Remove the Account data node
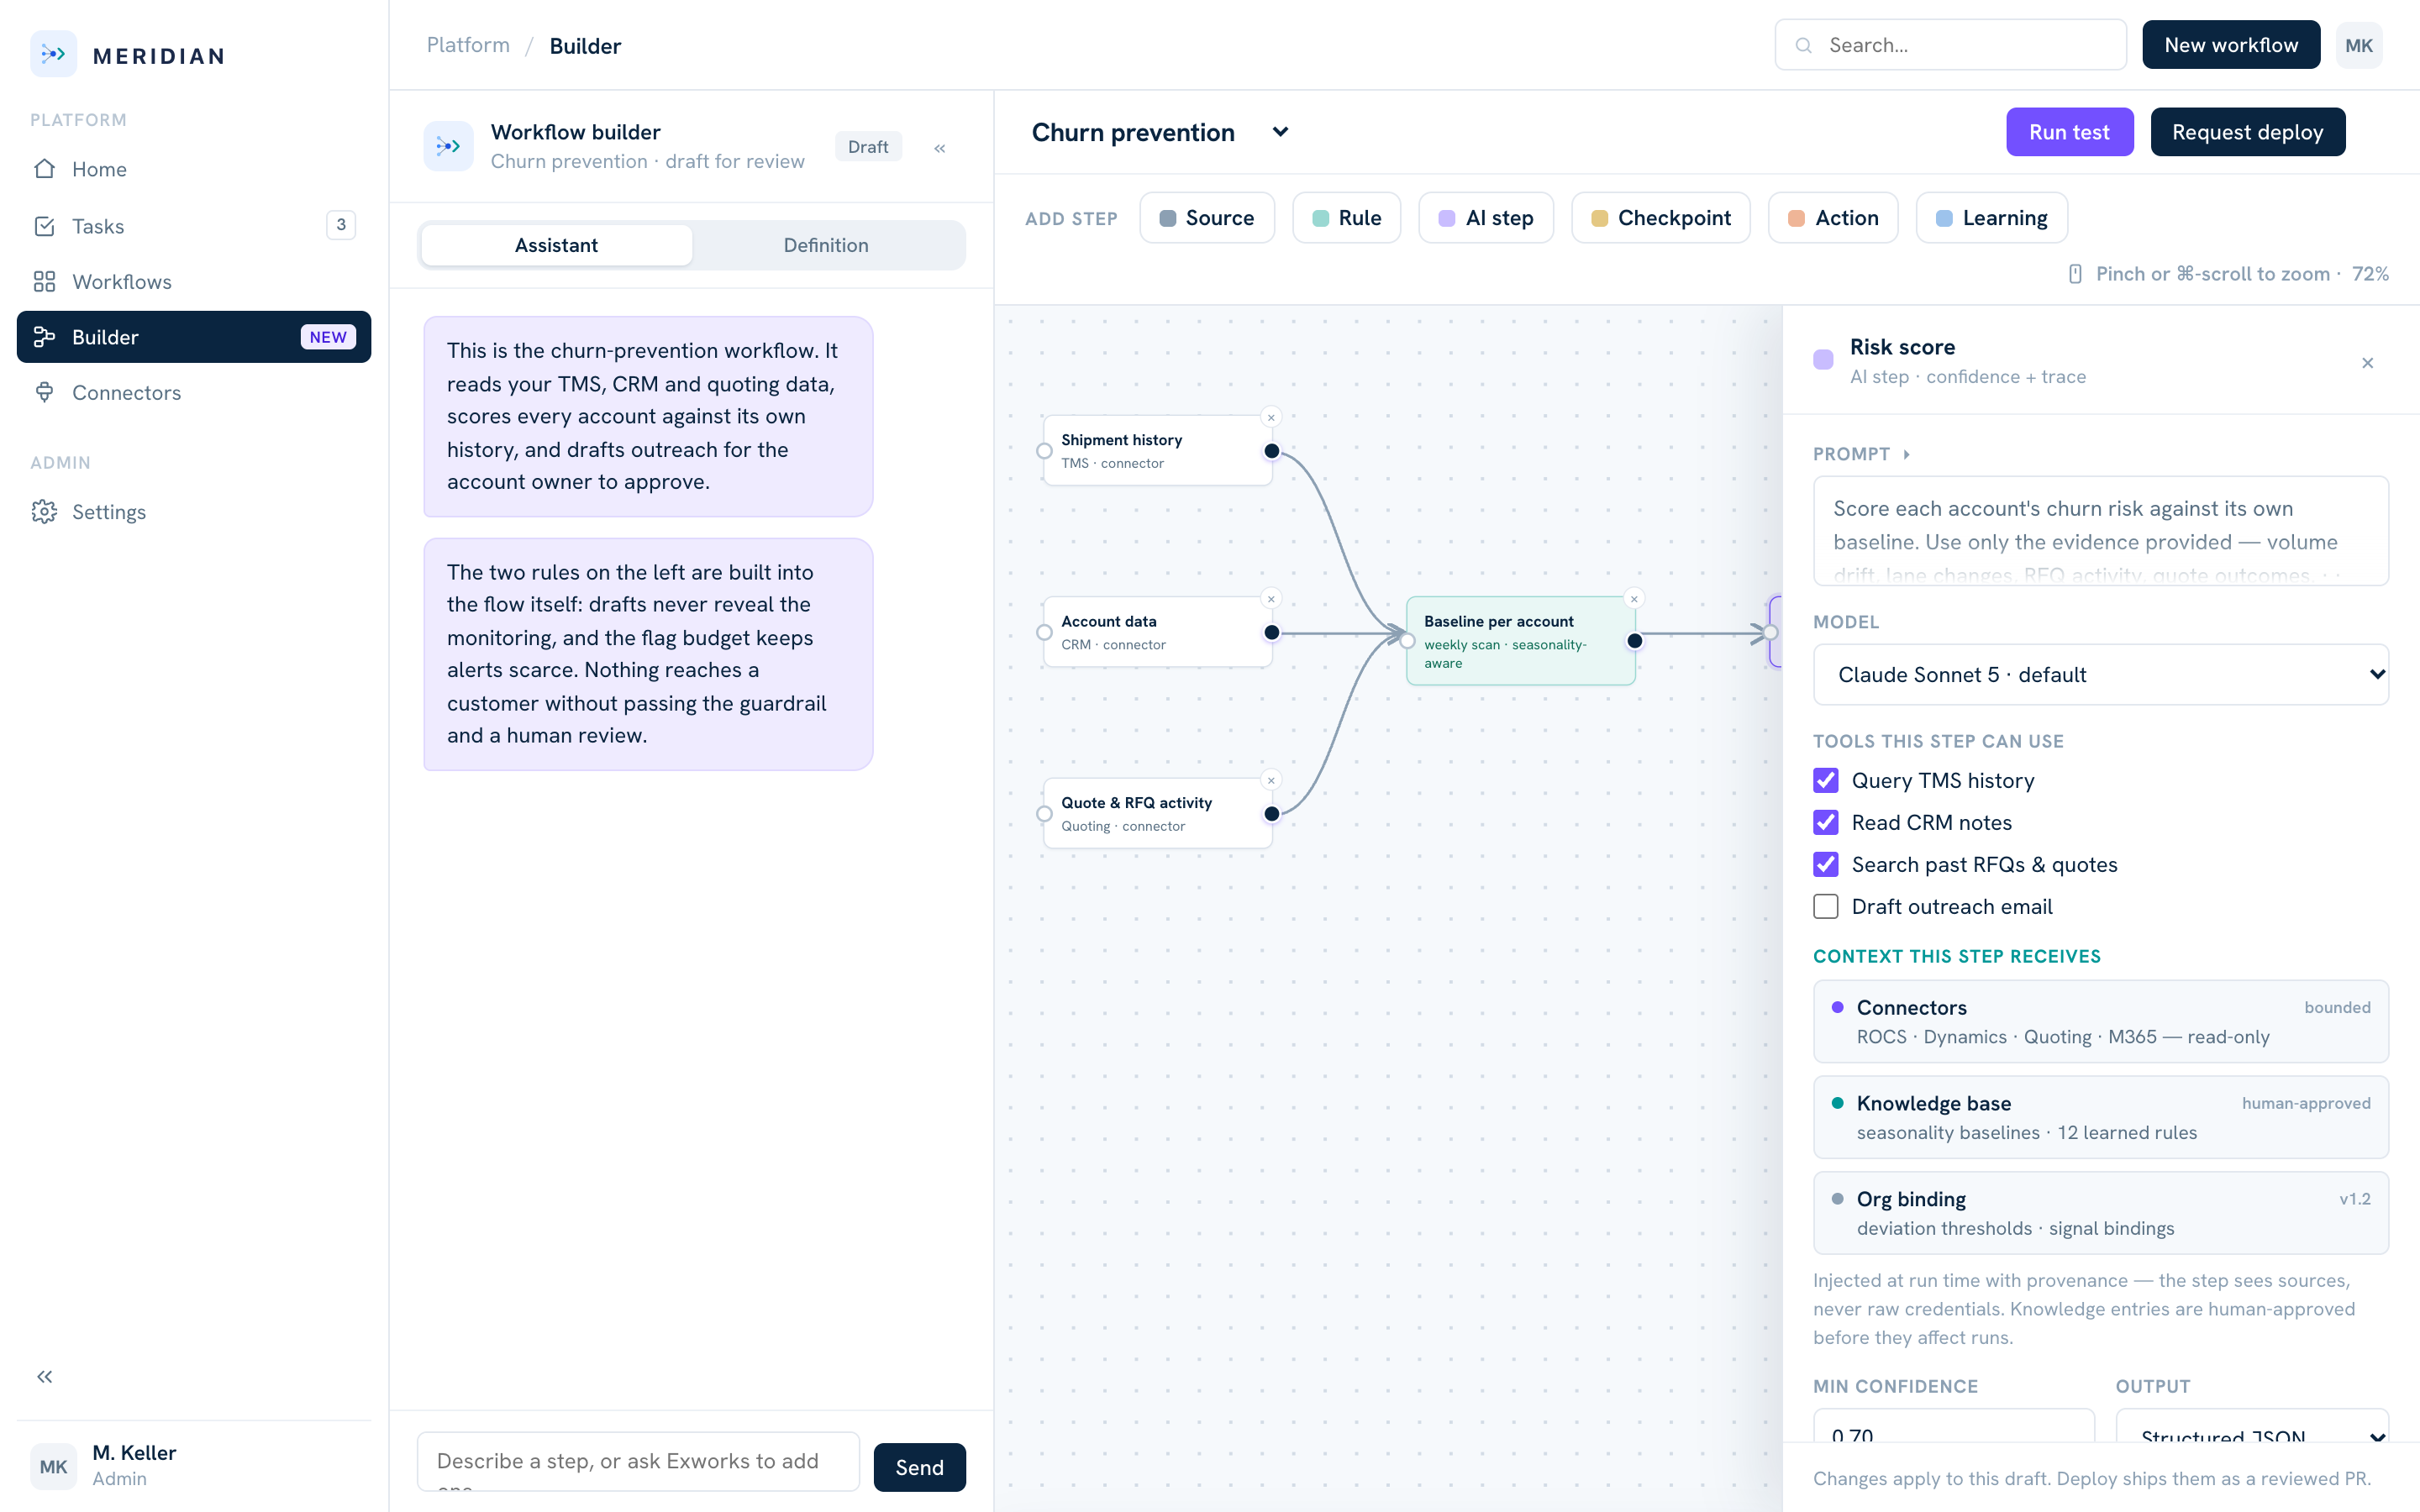The height and width of the screenshot is (1512, 2420). point(1271,599)
